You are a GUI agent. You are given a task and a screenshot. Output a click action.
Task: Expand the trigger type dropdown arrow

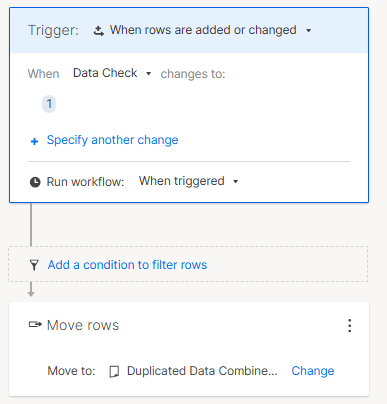(x=309, y=31)
